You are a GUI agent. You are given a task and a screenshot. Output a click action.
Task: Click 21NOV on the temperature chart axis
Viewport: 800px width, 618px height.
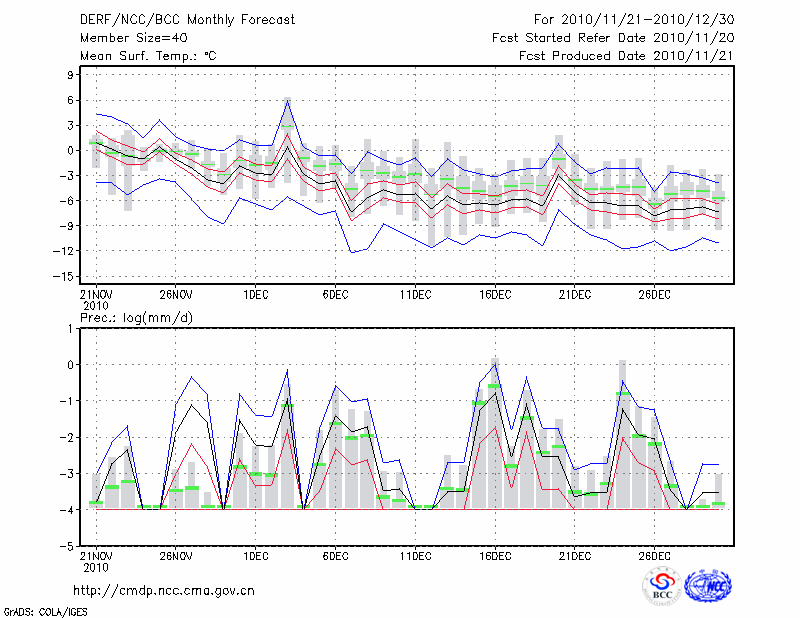point(96,295)
